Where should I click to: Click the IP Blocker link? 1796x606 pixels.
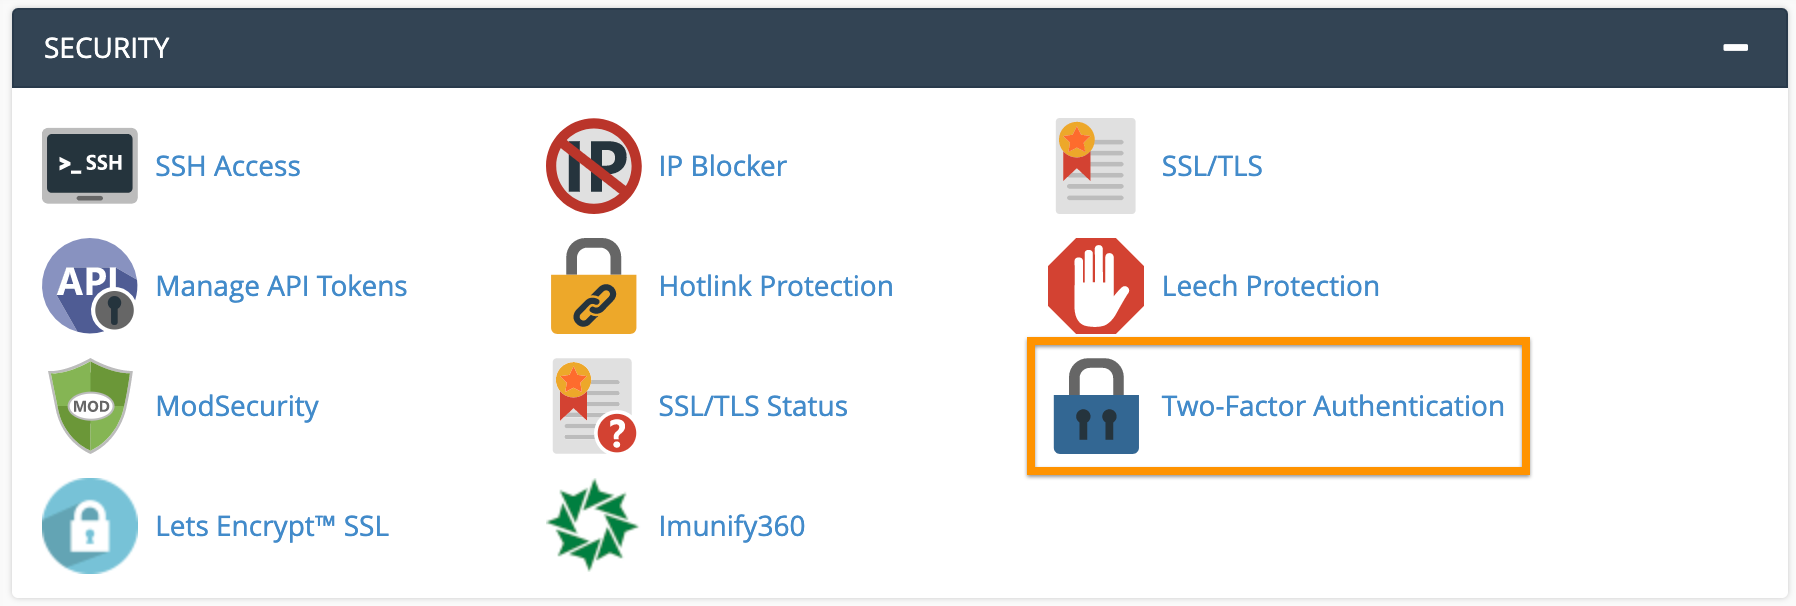coord(721,166)
